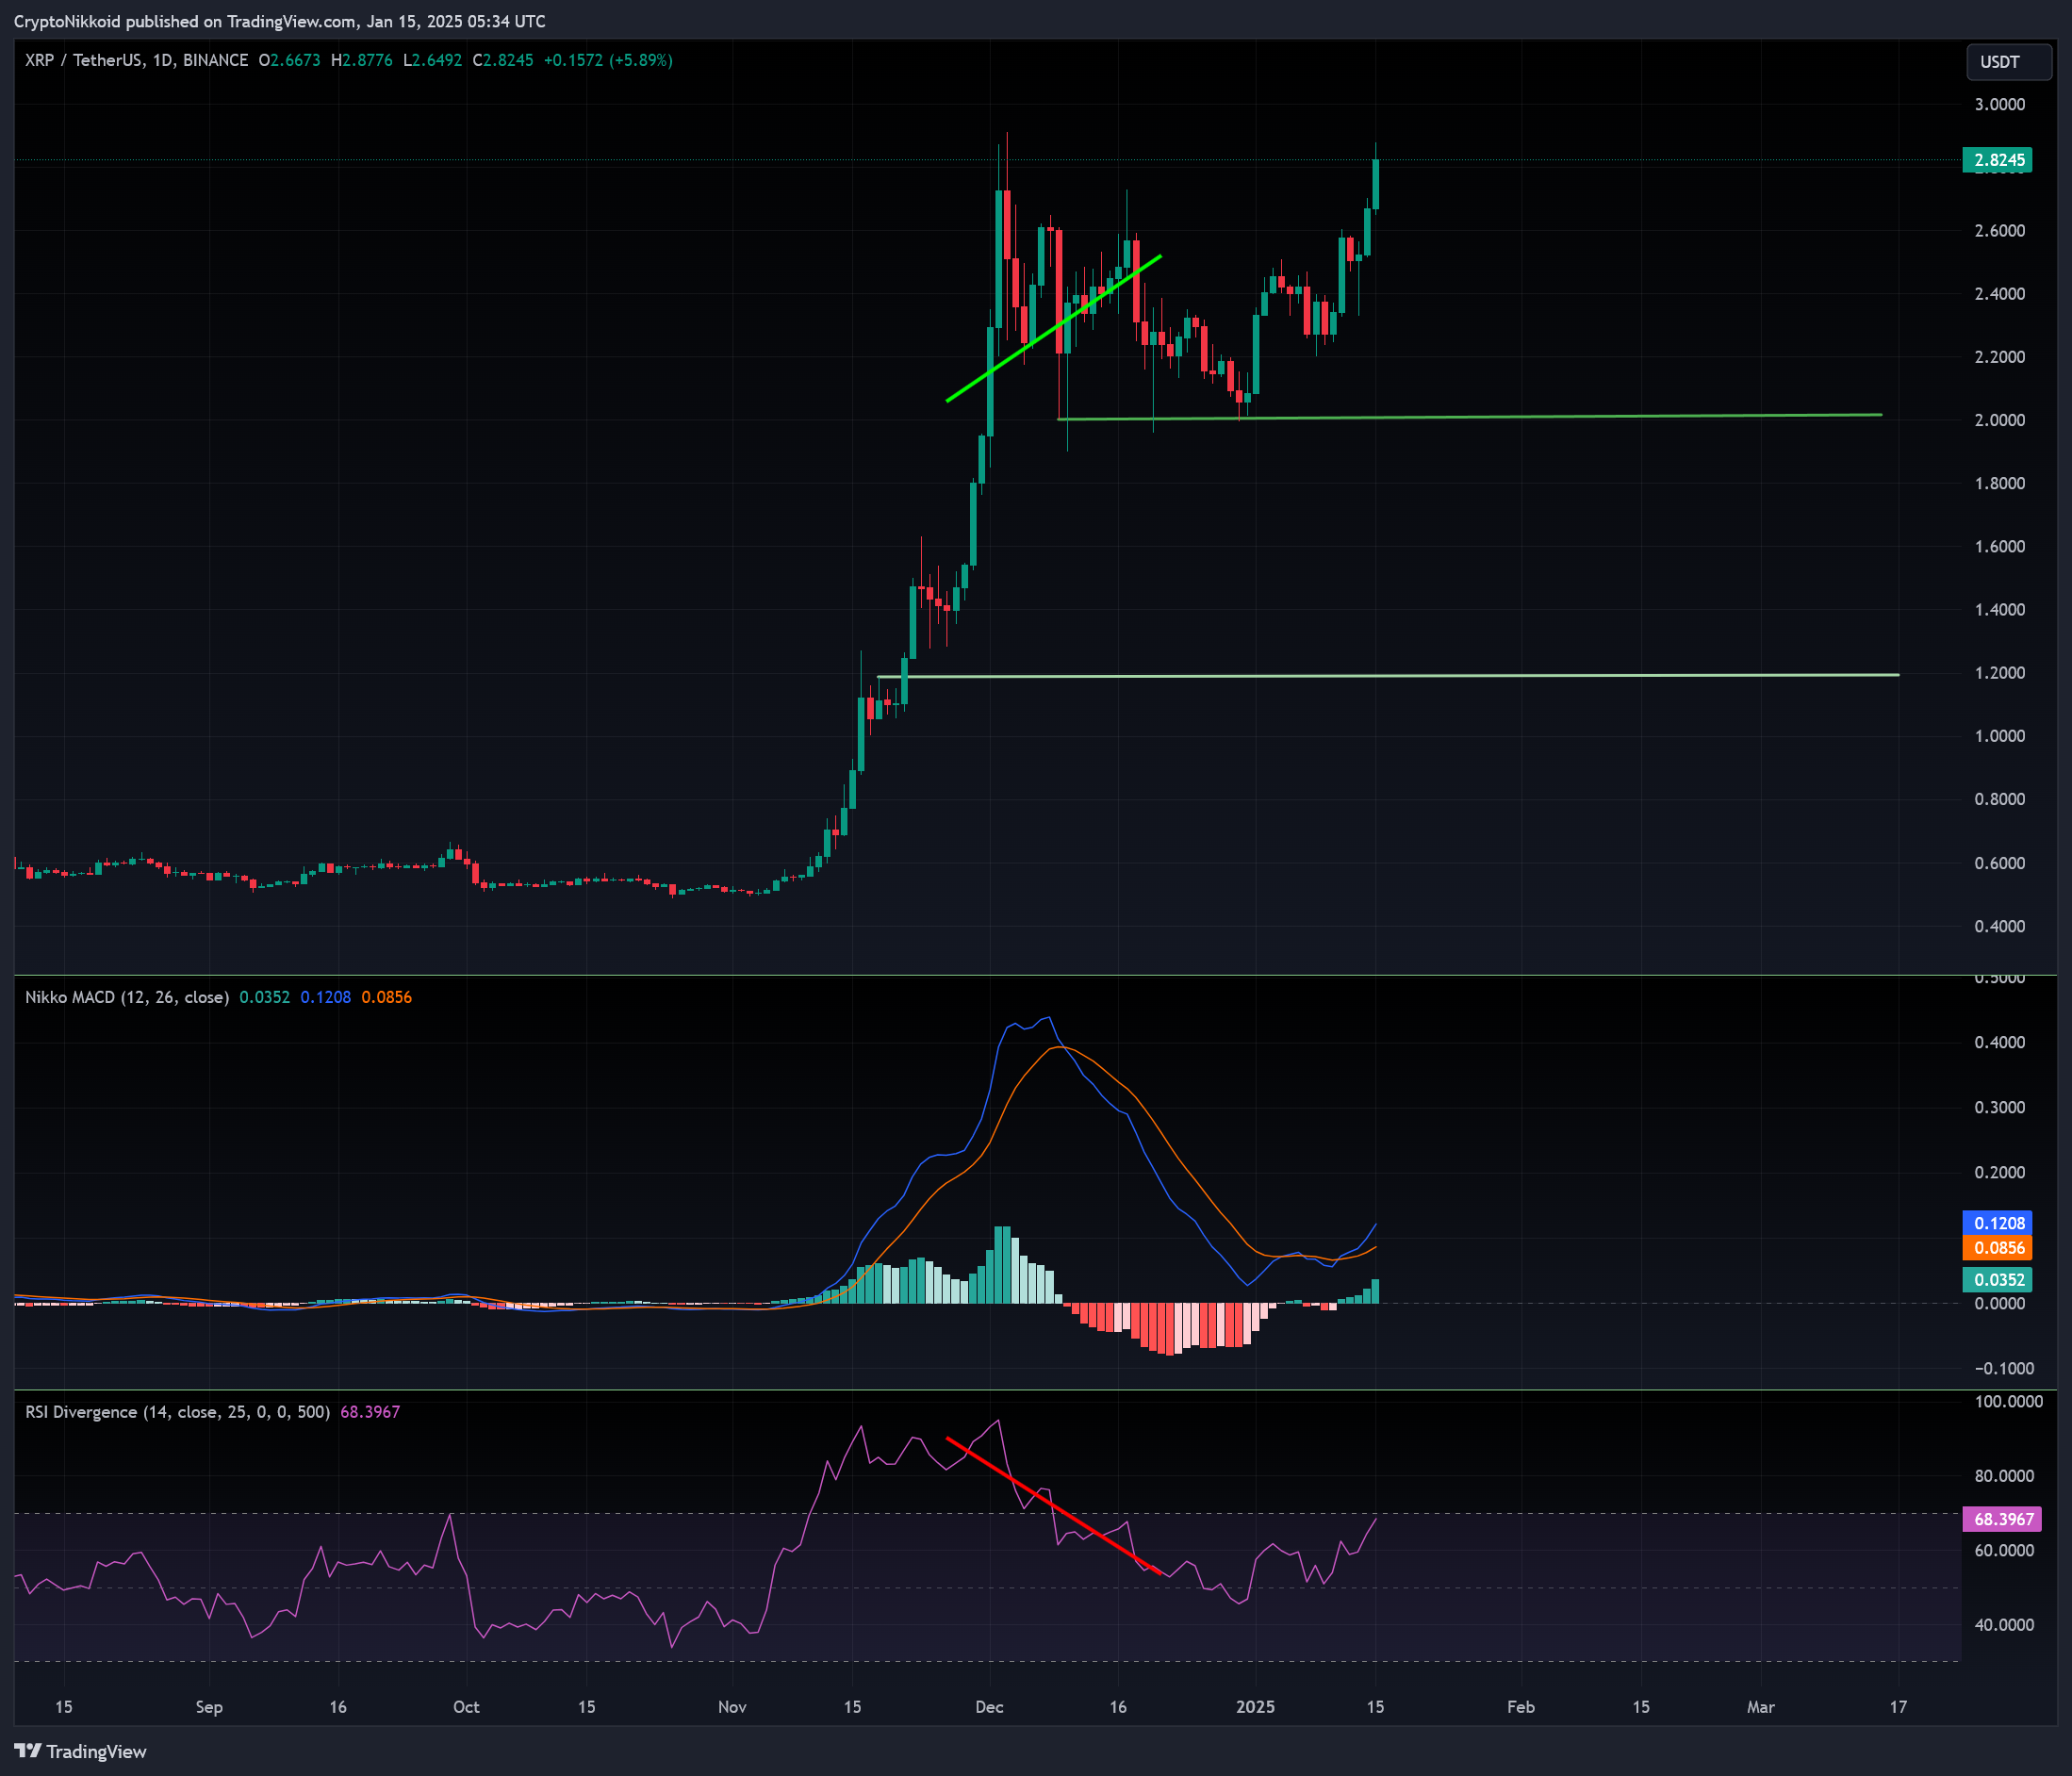2072x1776 pixels.
Task: Click the 0.2000 MACD axis label
Action: tap(1999, 1172)
